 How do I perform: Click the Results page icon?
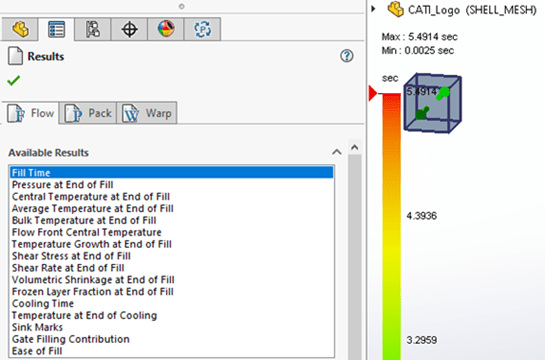[15, 56]
